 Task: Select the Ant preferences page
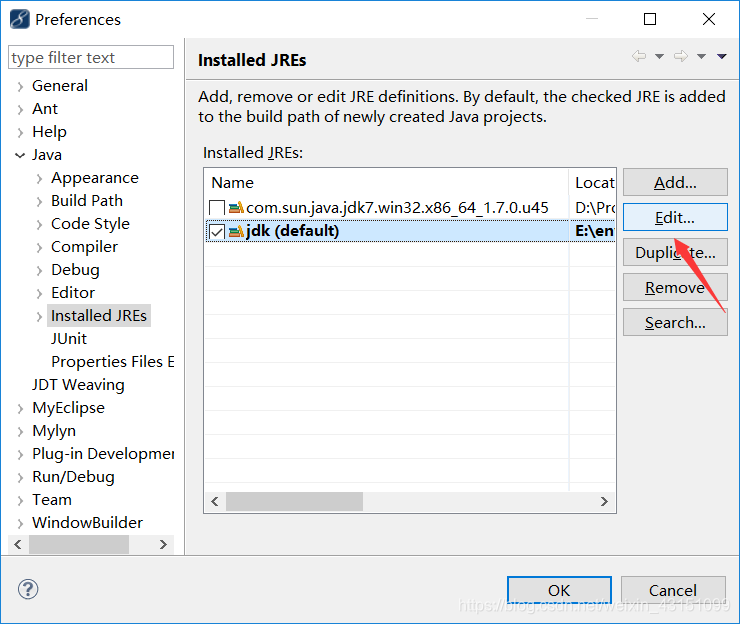pyautogui.click(x=45, y=109)
